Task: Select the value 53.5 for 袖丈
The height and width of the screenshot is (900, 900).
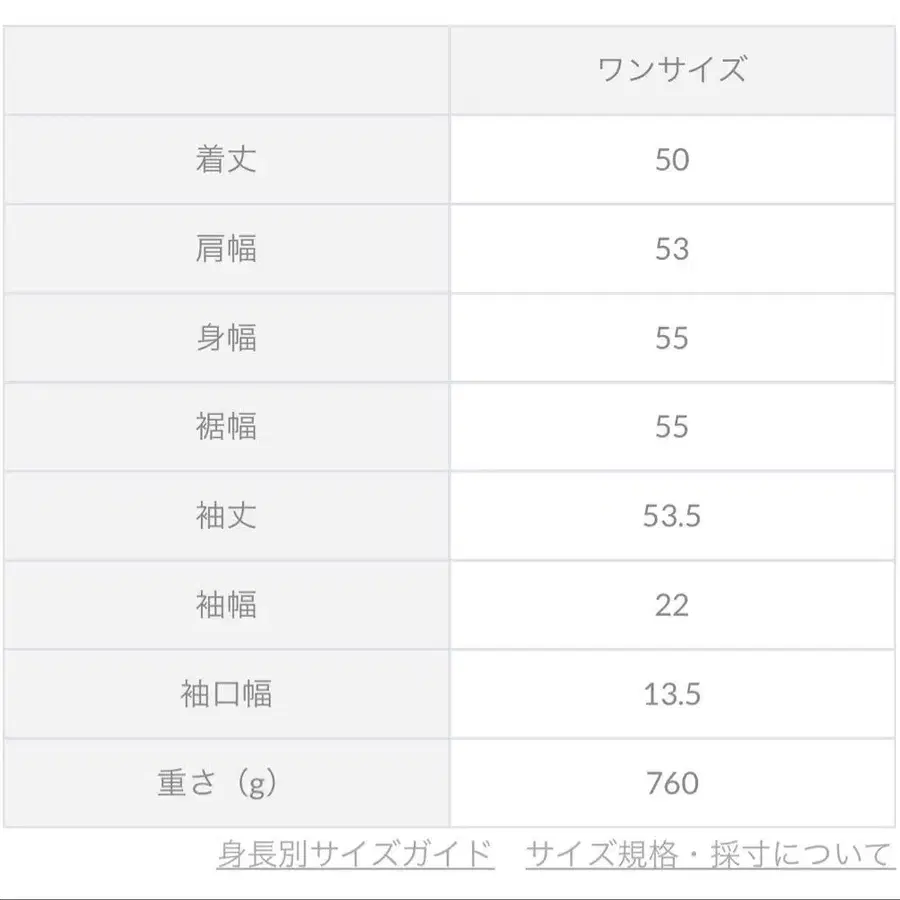Action: pos(675,515)
